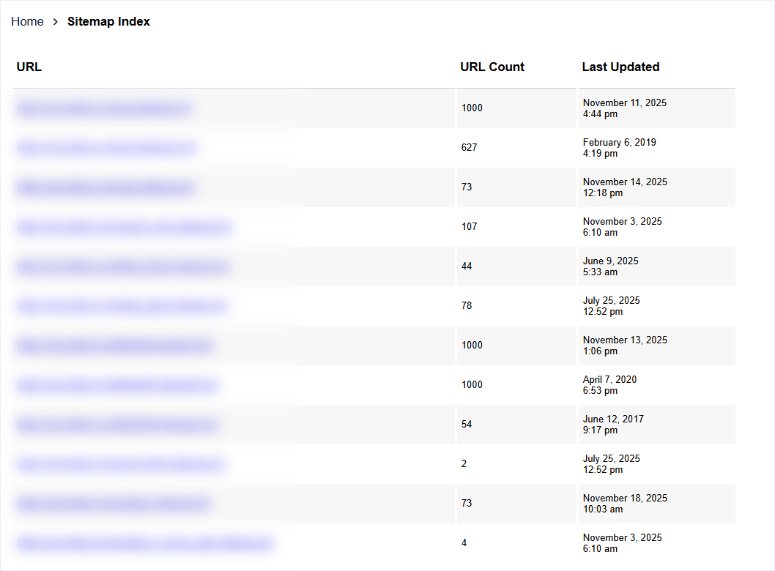The image size is (775, 571).
Task: Select the URL count value 107
Action: (469, 226)
